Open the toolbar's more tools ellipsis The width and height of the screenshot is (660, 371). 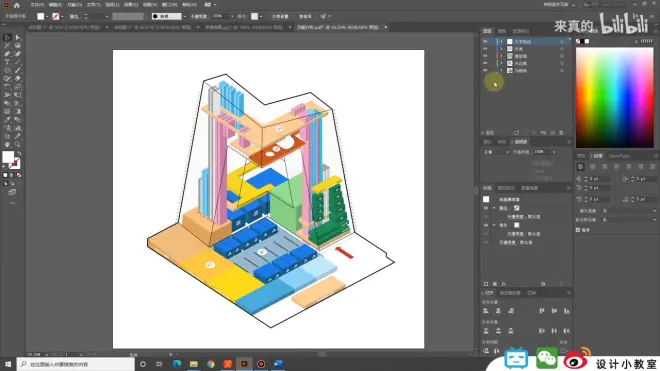click(12, 203)
